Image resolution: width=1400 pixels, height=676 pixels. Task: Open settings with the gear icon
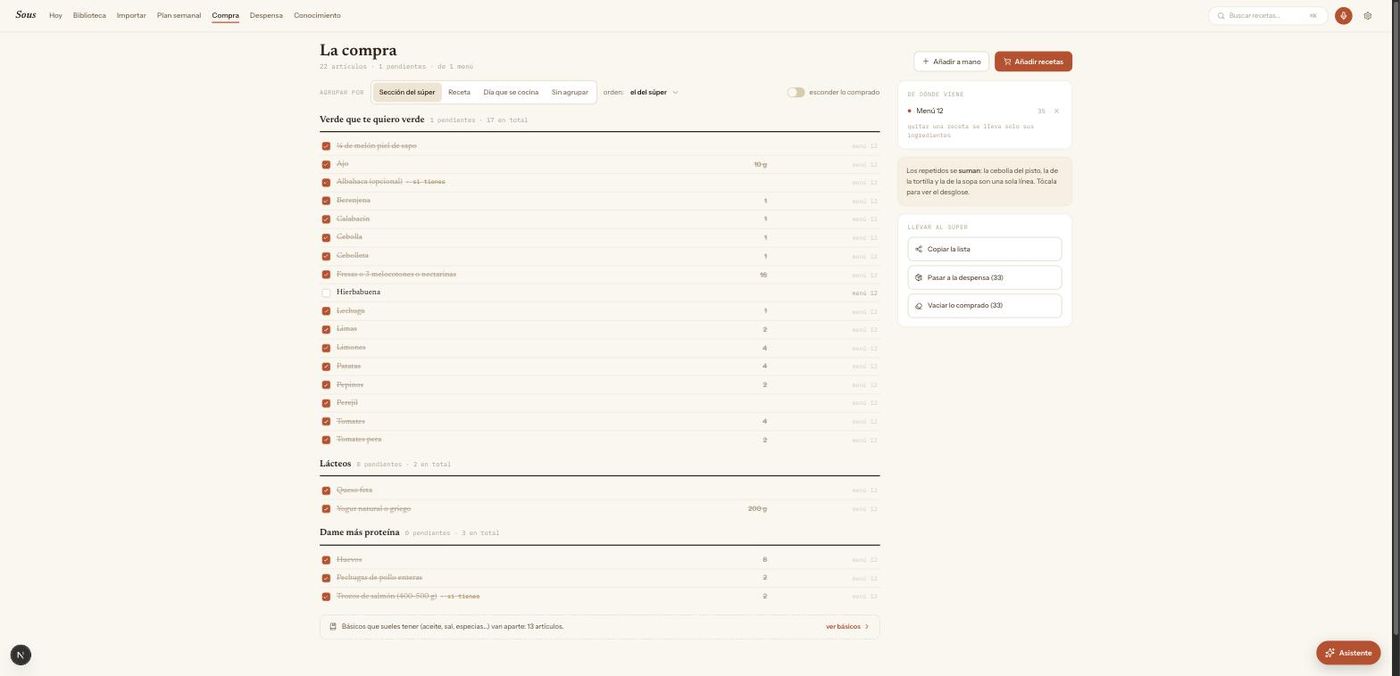point(1368,16)
